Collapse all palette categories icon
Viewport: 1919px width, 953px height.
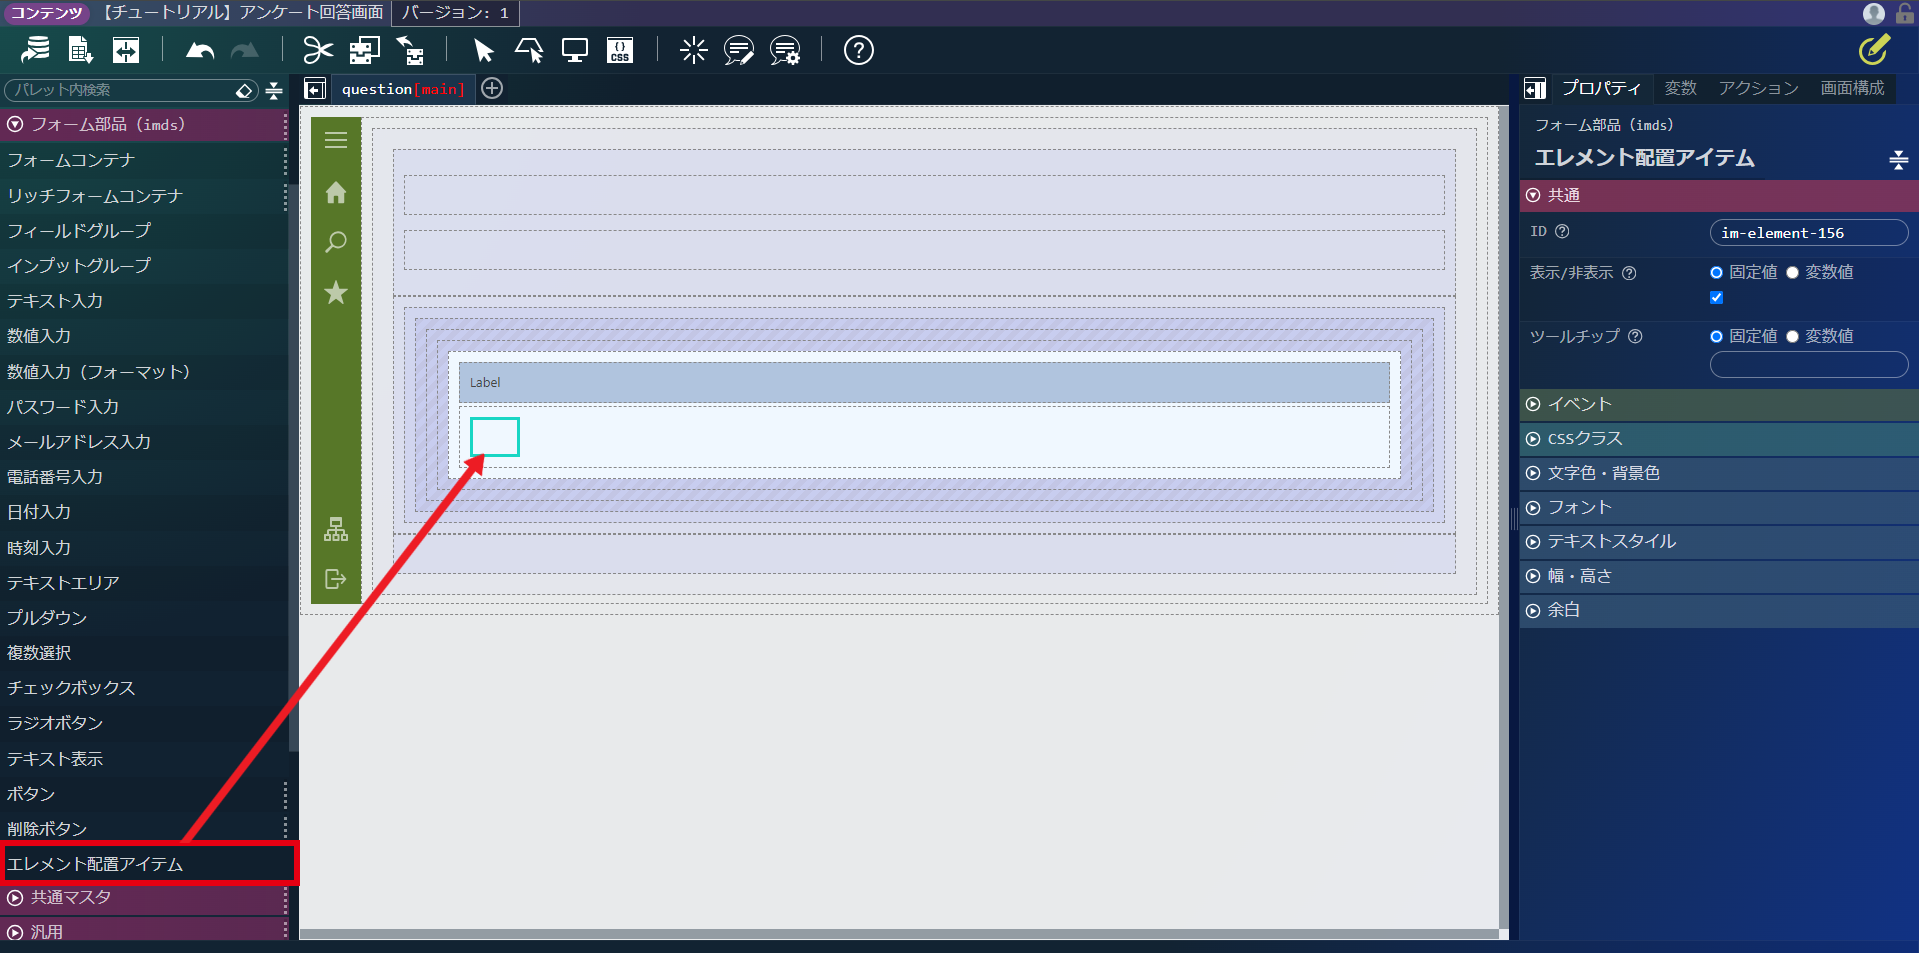pos(274,90)
